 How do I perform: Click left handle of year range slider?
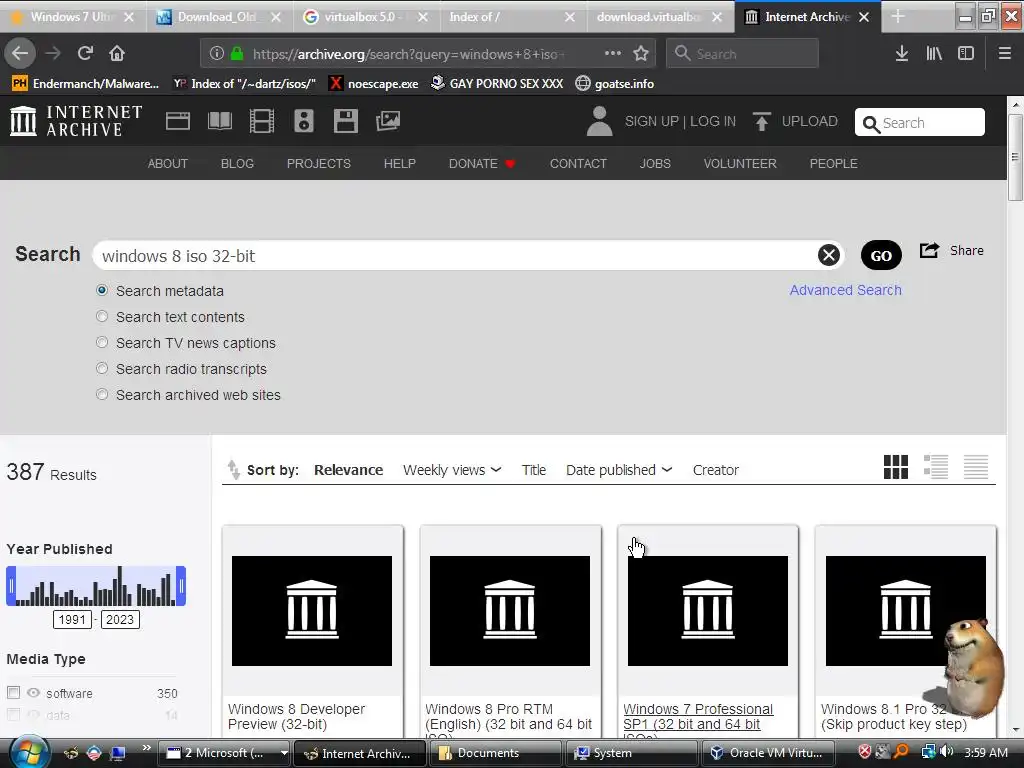pos(11,586)
